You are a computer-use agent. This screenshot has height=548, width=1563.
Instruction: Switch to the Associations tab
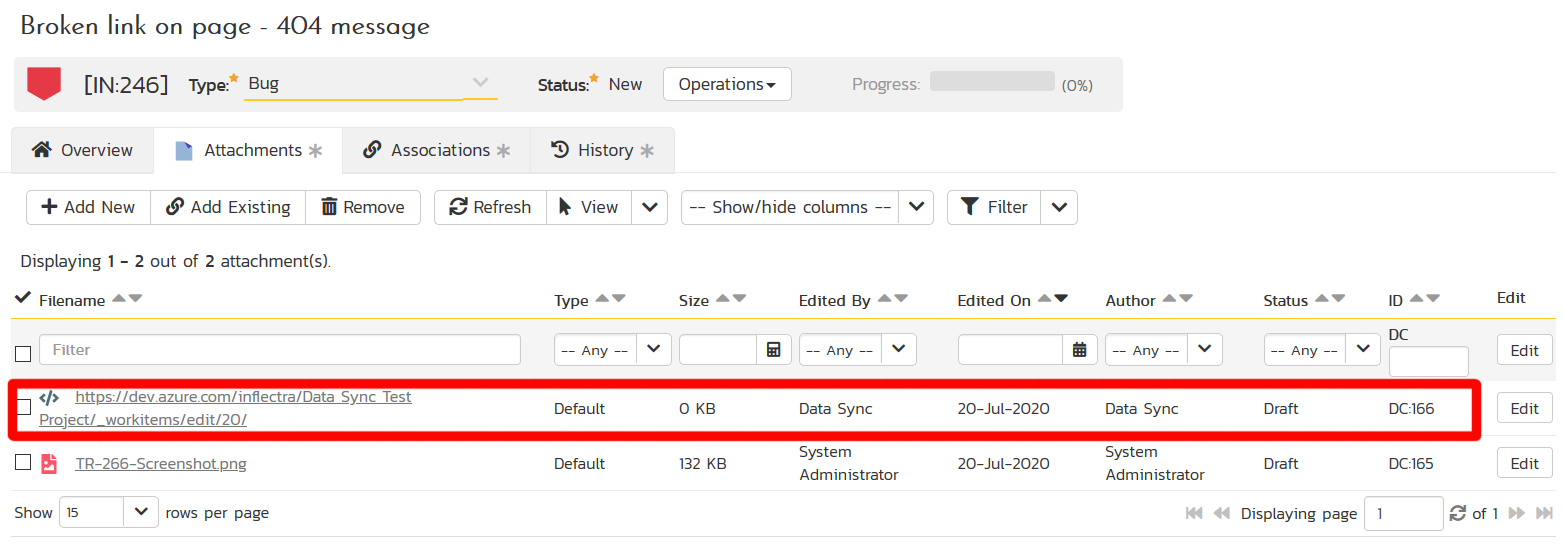(x=436, y=150)
